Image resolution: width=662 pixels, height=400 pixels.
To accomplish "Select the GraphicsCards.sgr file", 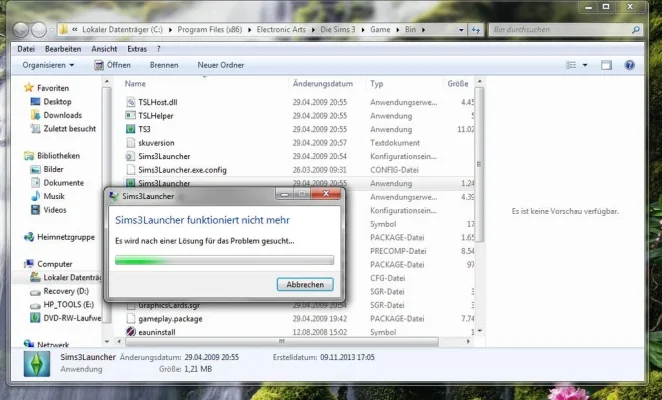I will pos(169,305).
